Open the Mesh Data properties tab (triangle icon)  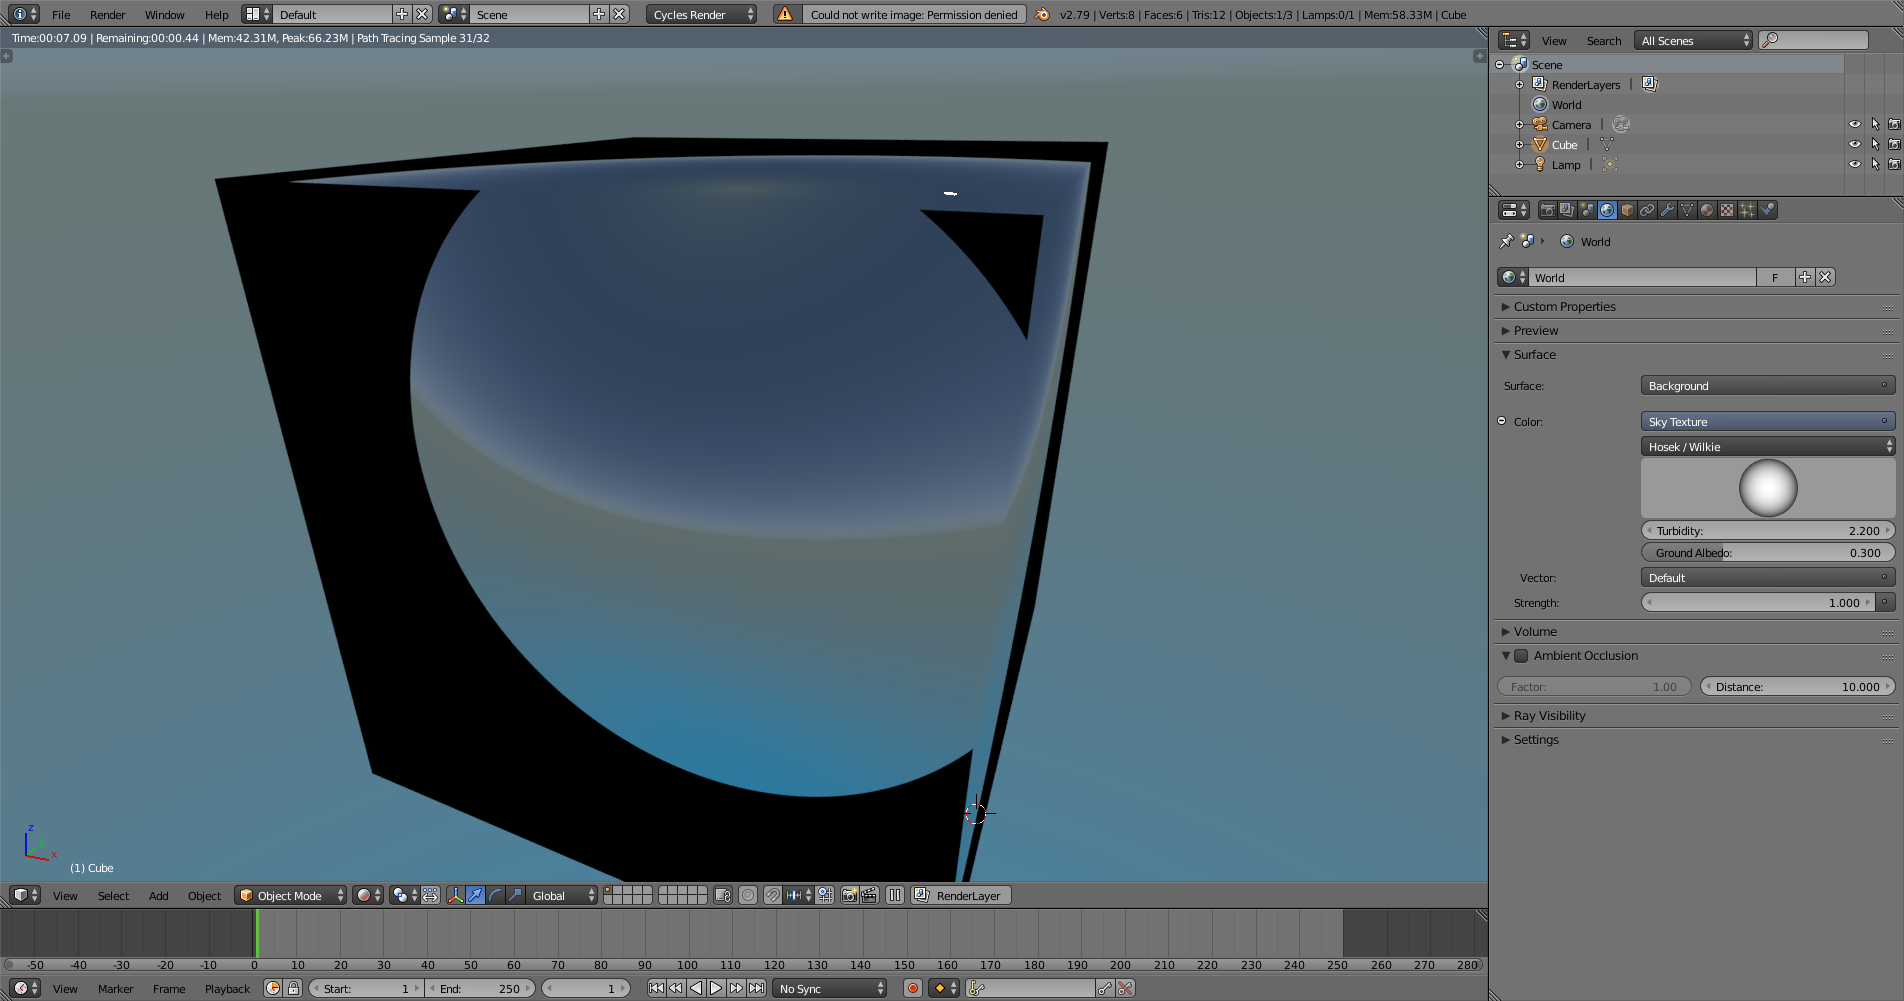click(x=1687, y=210)
